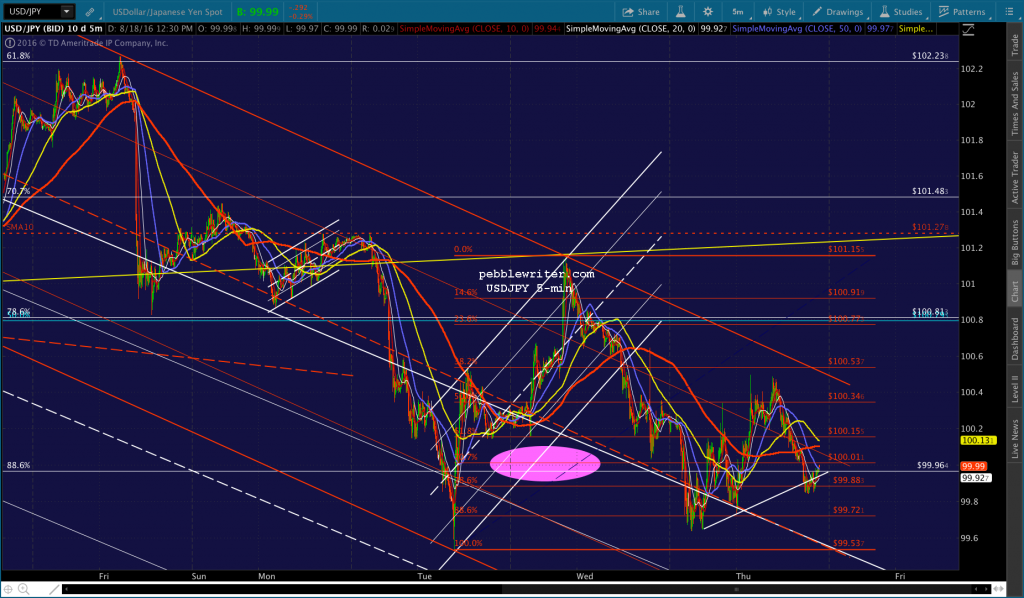
Task: Open the Big Buttons side tab
Action: pyautogui.click(x=1015, y=242)
